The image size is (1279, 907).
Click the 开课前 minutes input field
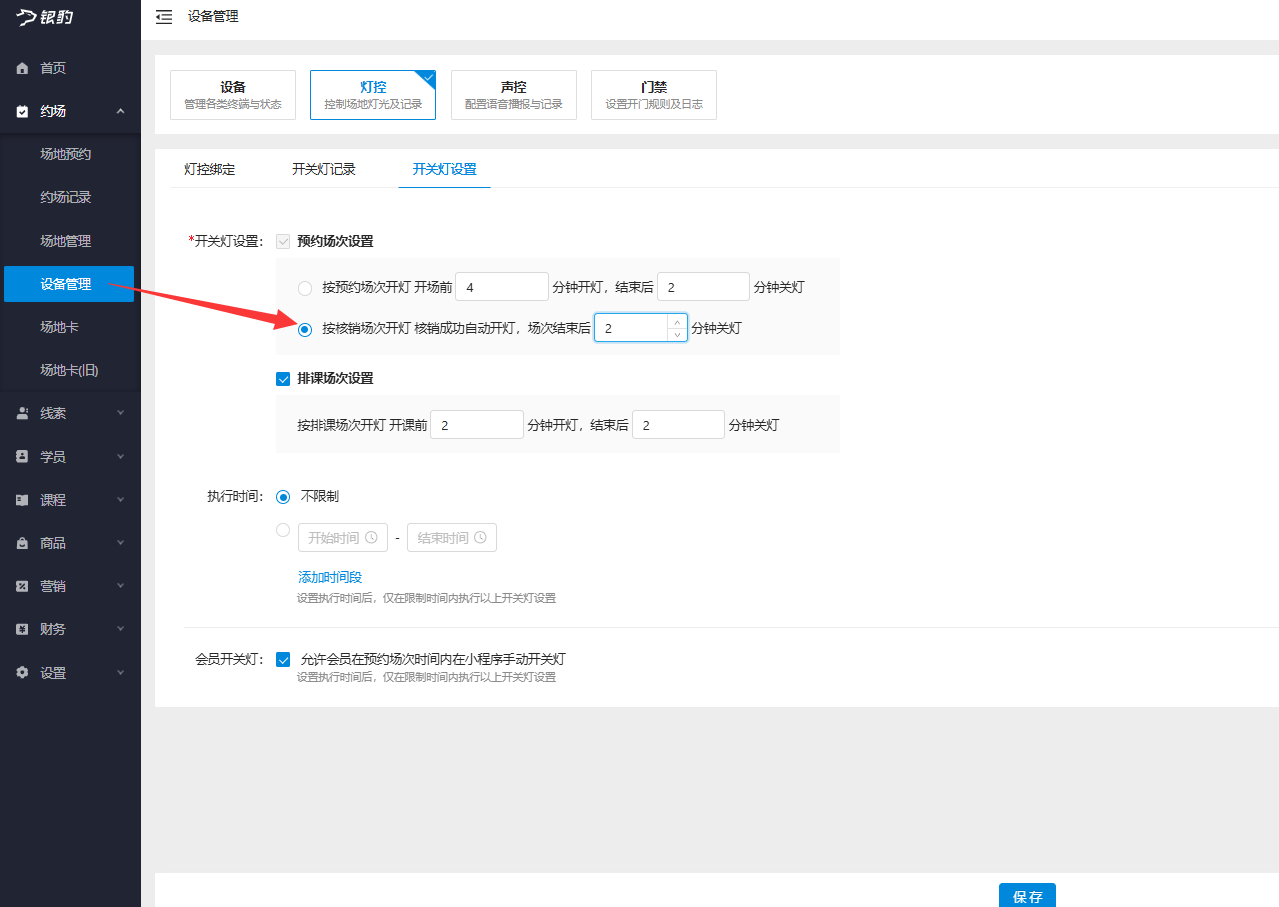pyautogui.click(x=477, y=425)
